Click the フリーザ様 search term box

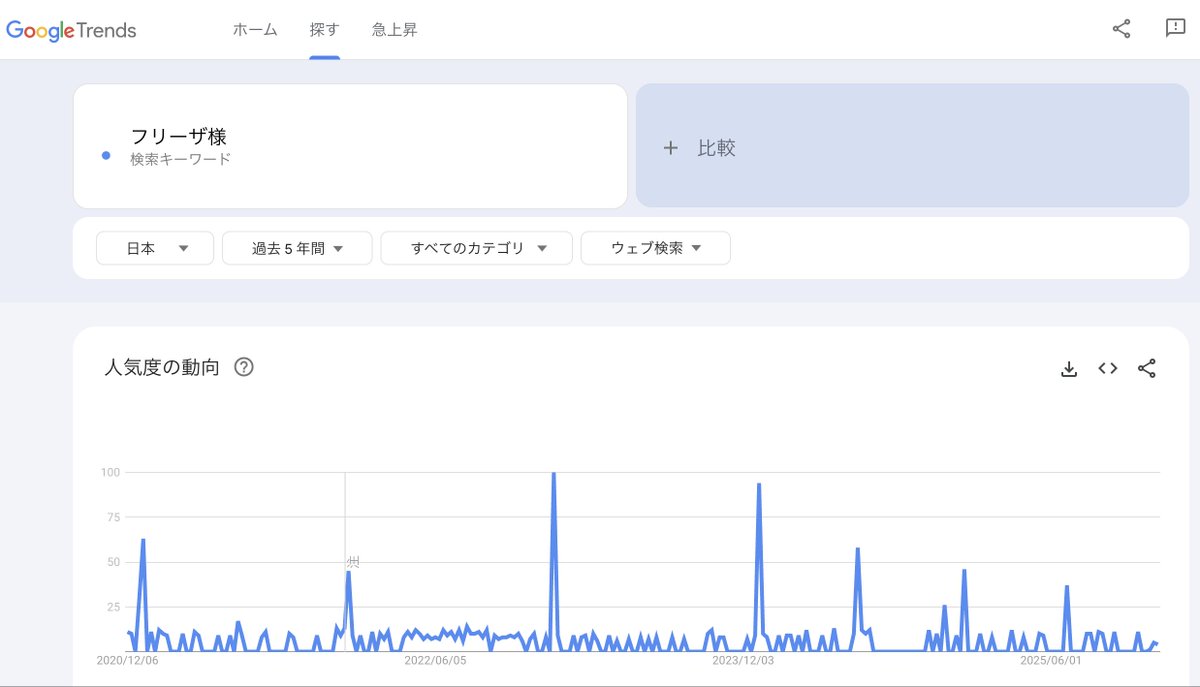[350, 146]
